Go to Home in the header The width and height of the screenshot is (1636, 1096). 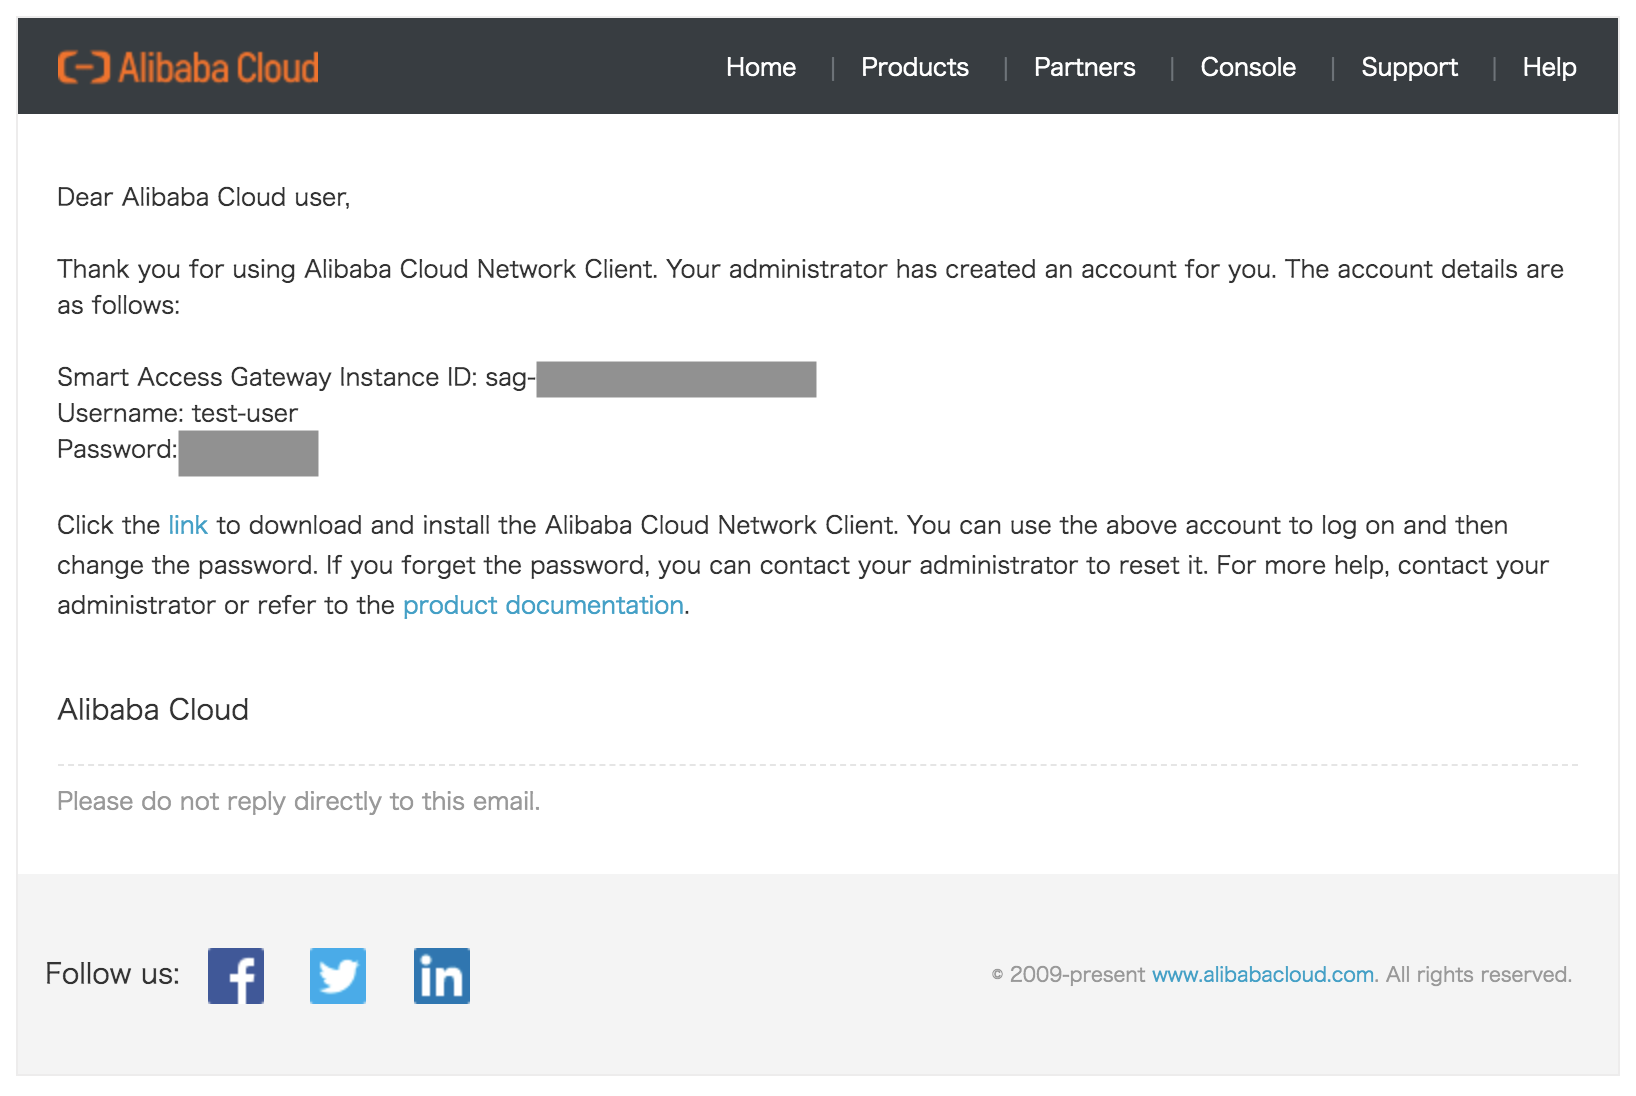[x=761, y=67]
